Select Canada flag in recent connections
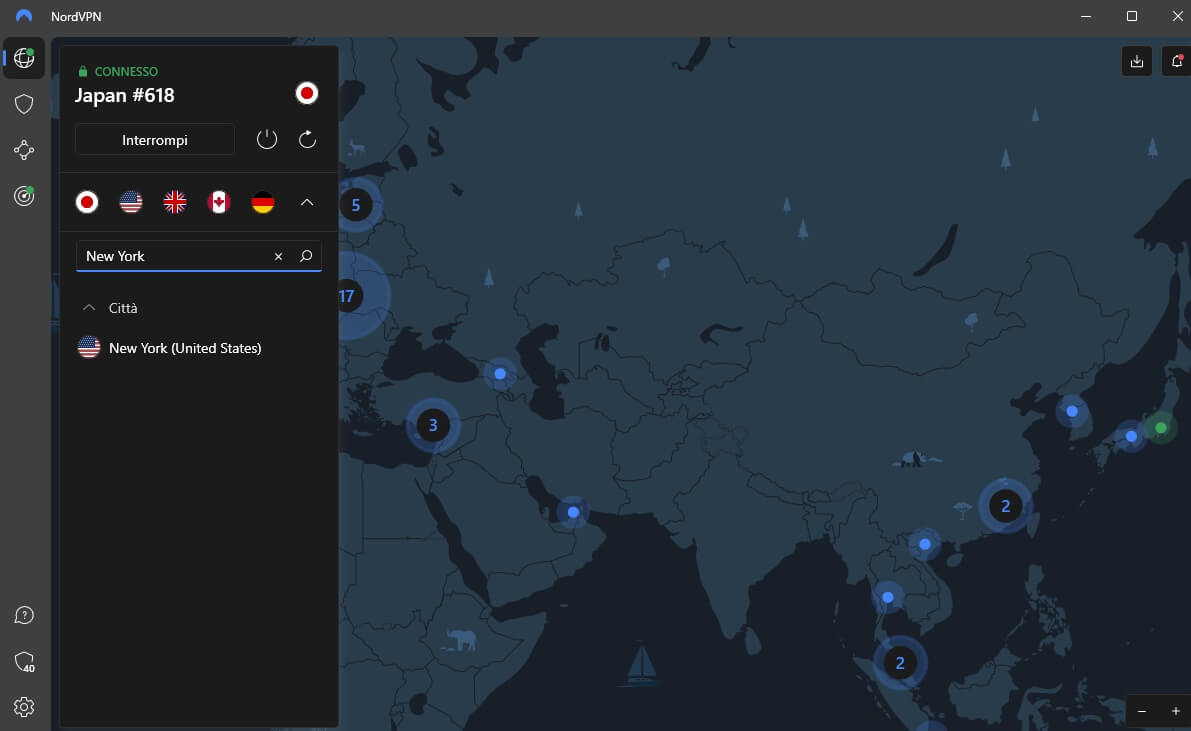The width and height of the screenshot is (1191, 731). pos(219,202)
